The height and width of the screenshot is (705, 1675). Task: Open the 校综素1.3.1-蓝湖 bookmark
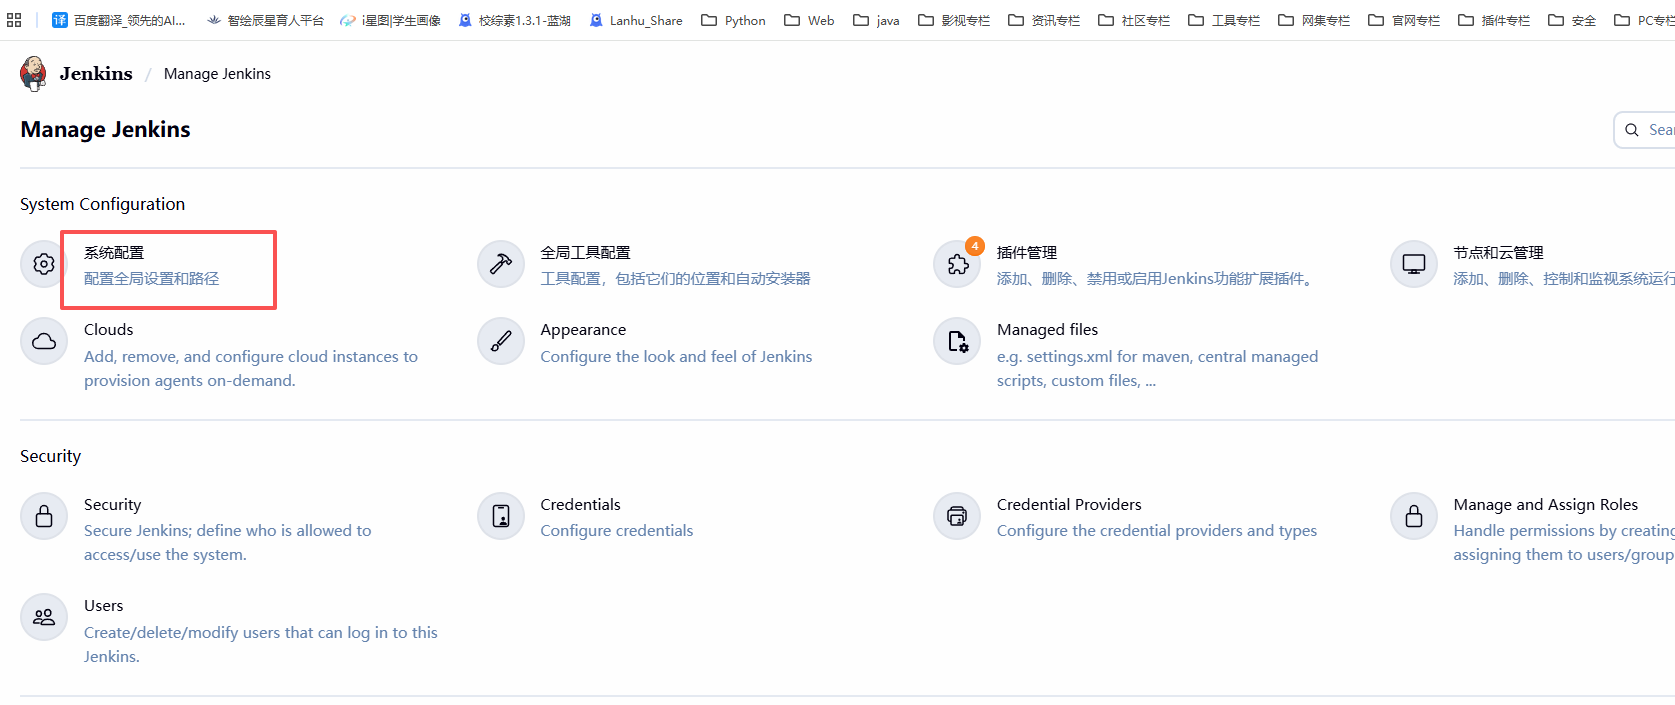[514, 20]
